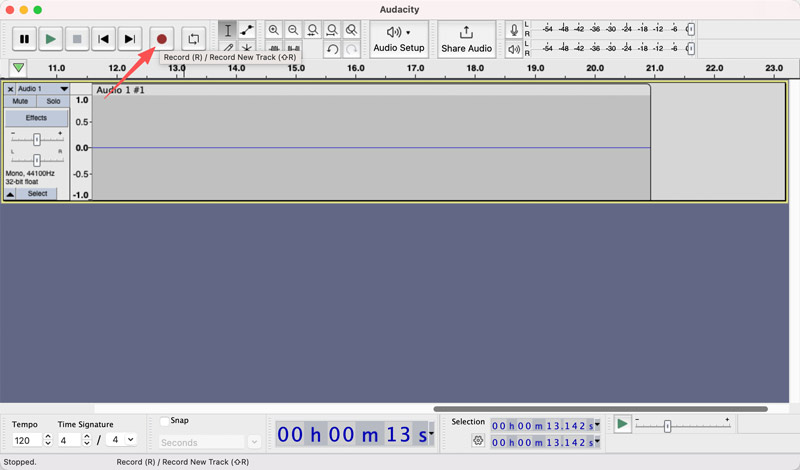Viewport: 800px width, 470px height.
Task: Click the speaker playback meter icon
Action: (x=514, y=50)
